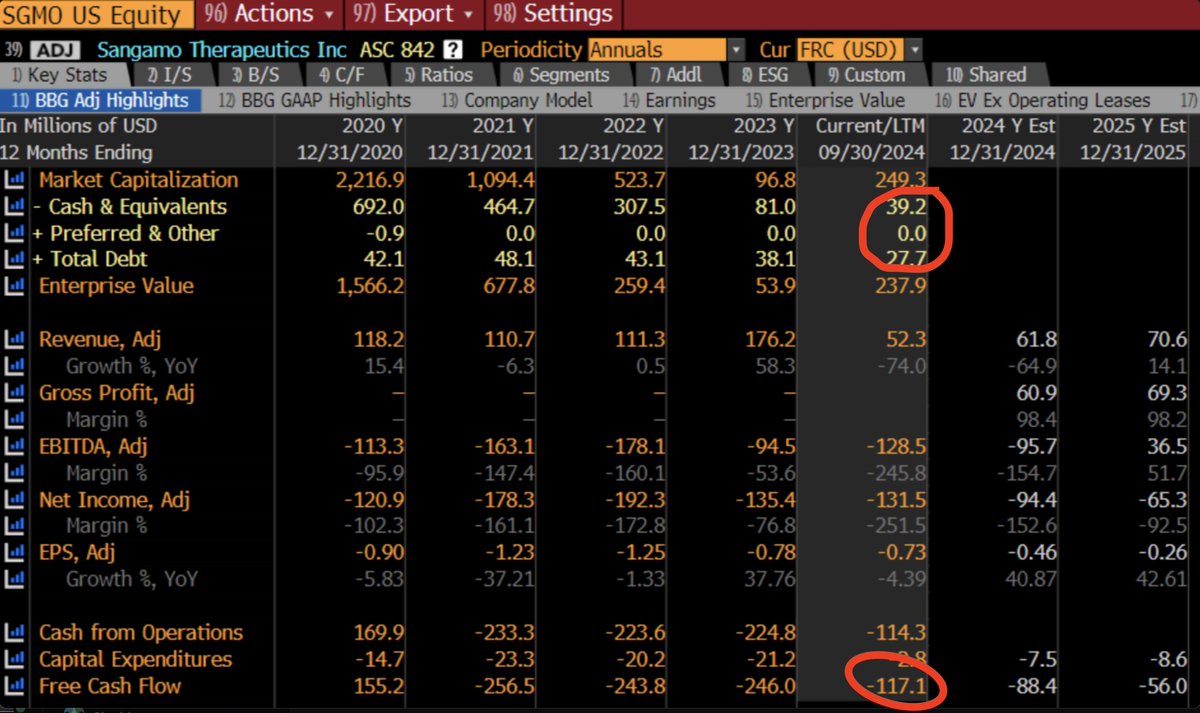Screen dimensions: 1200x713
Task: Click Sangamo Therapeutics Inc company name
Action: coord(222,49)
